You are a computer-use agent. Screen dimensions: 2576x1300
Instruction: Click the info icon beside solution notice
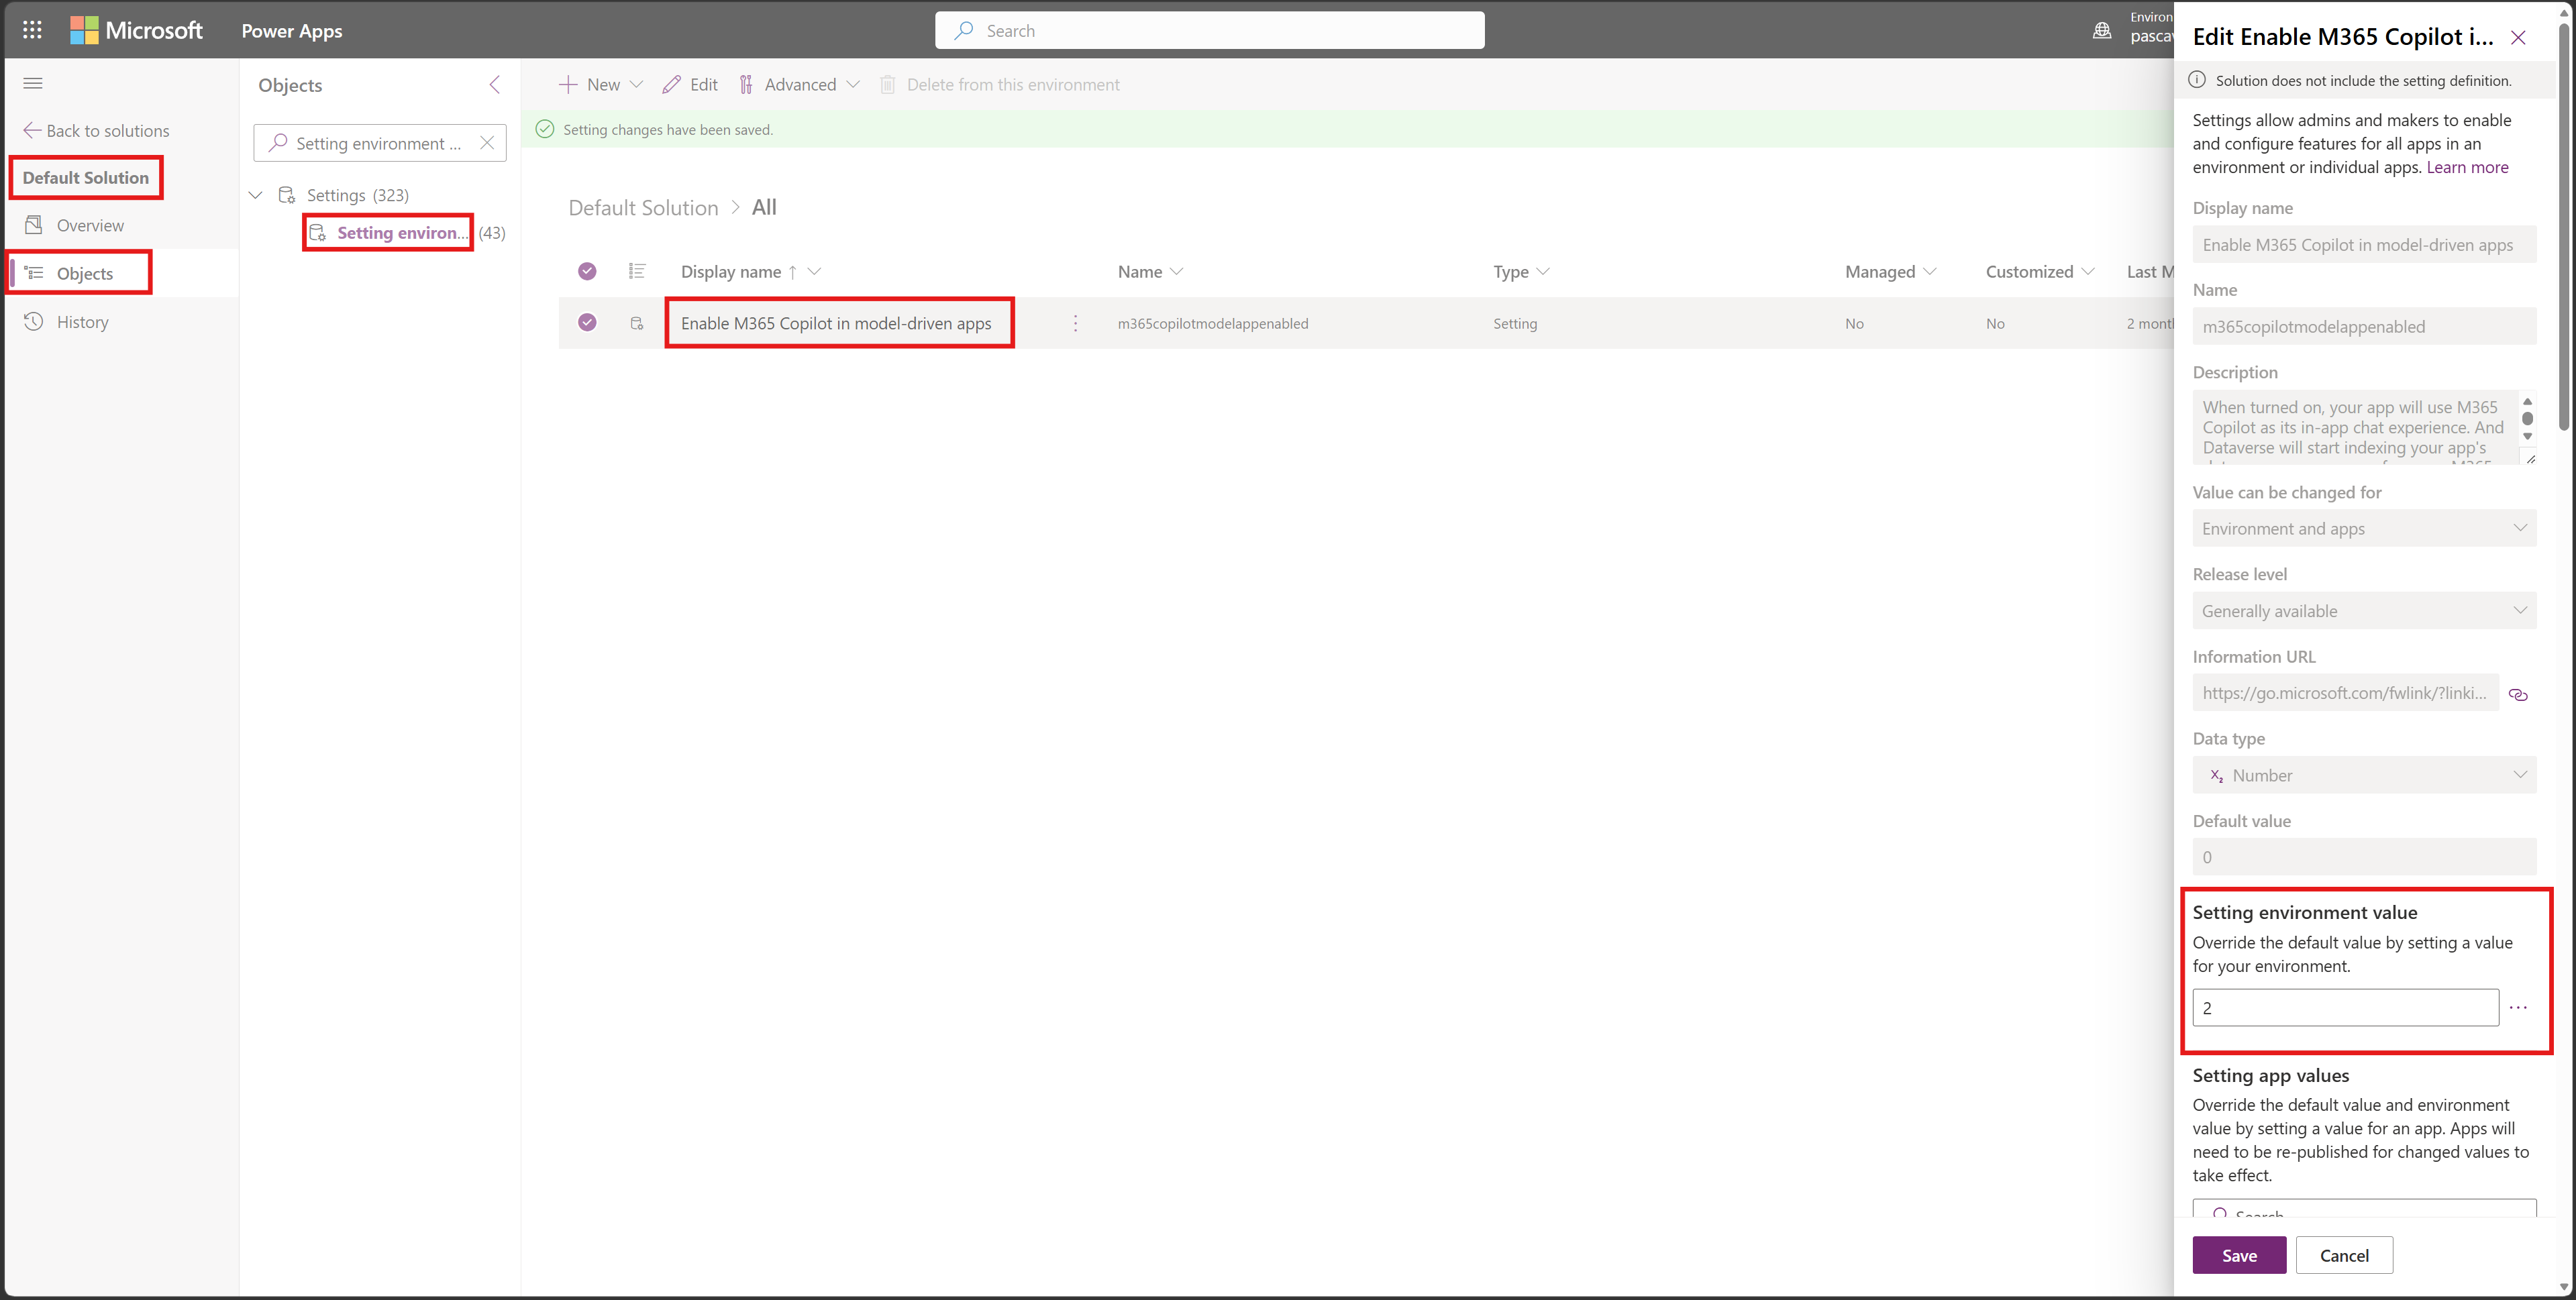[2197, 80]
